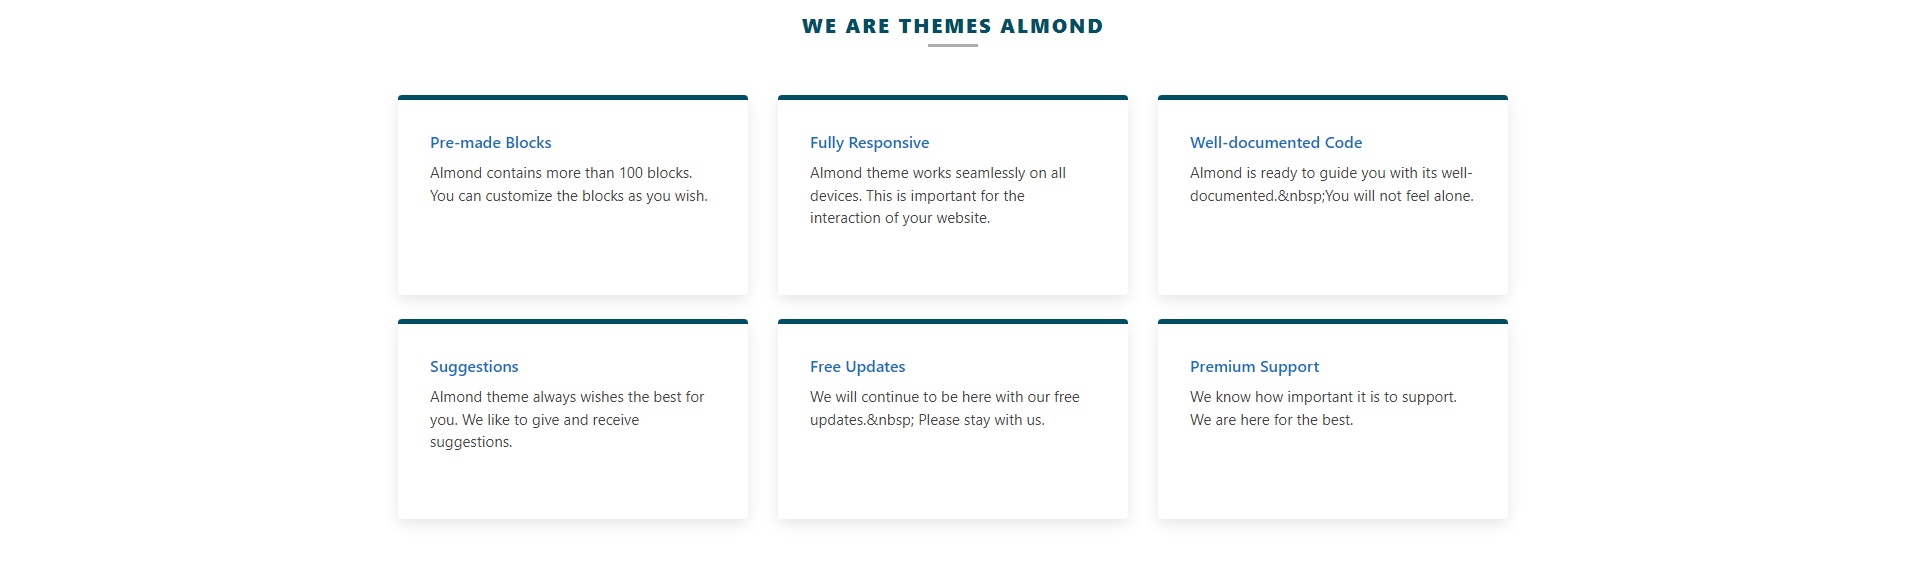The height and width of the screenshot is (565, 1909).
Task: Click the We know how important support text
Action: click(1323, 408)
